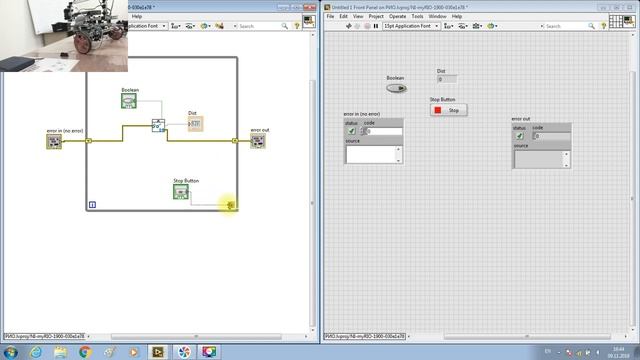
Task: Click Abort Execution in Front Panel toolbar
Action: [367, 26]
